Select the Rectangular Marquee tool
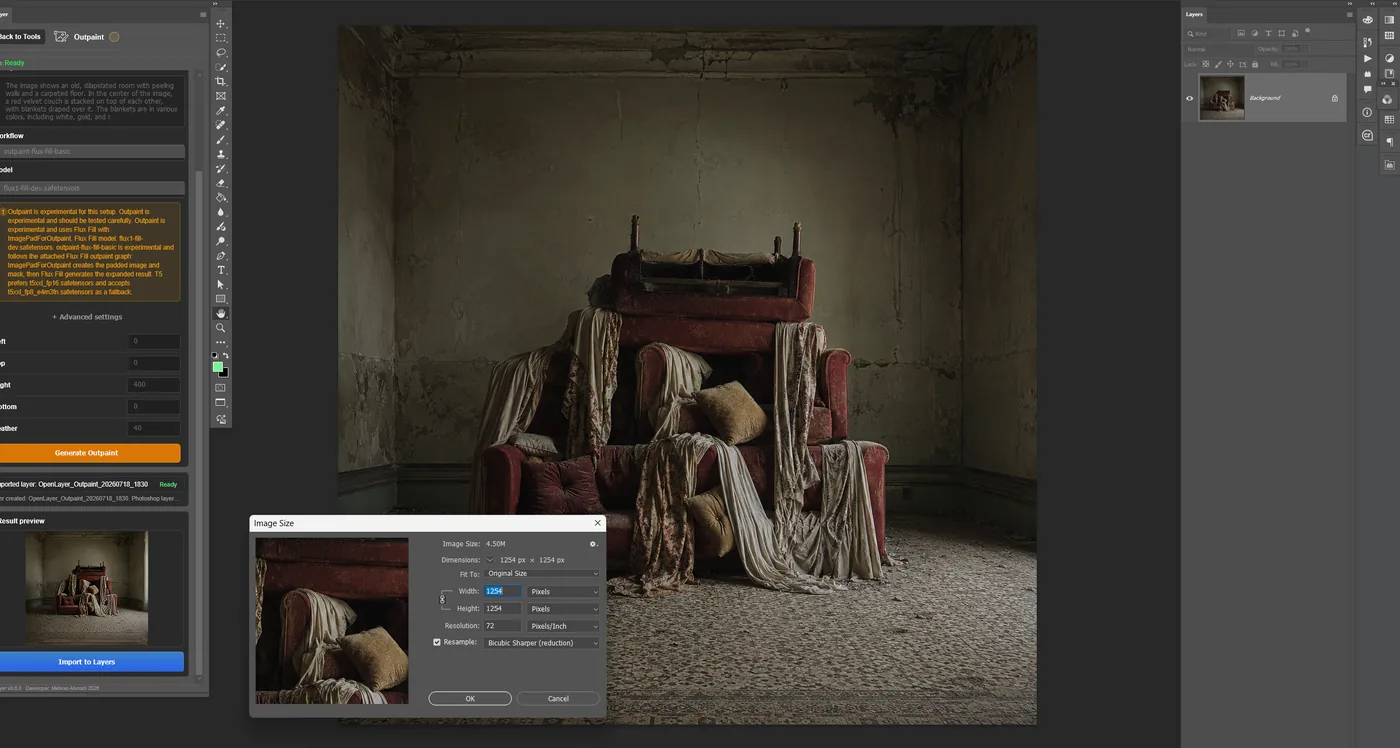This screenshot has height=748, width=1400. coord(221,38)
